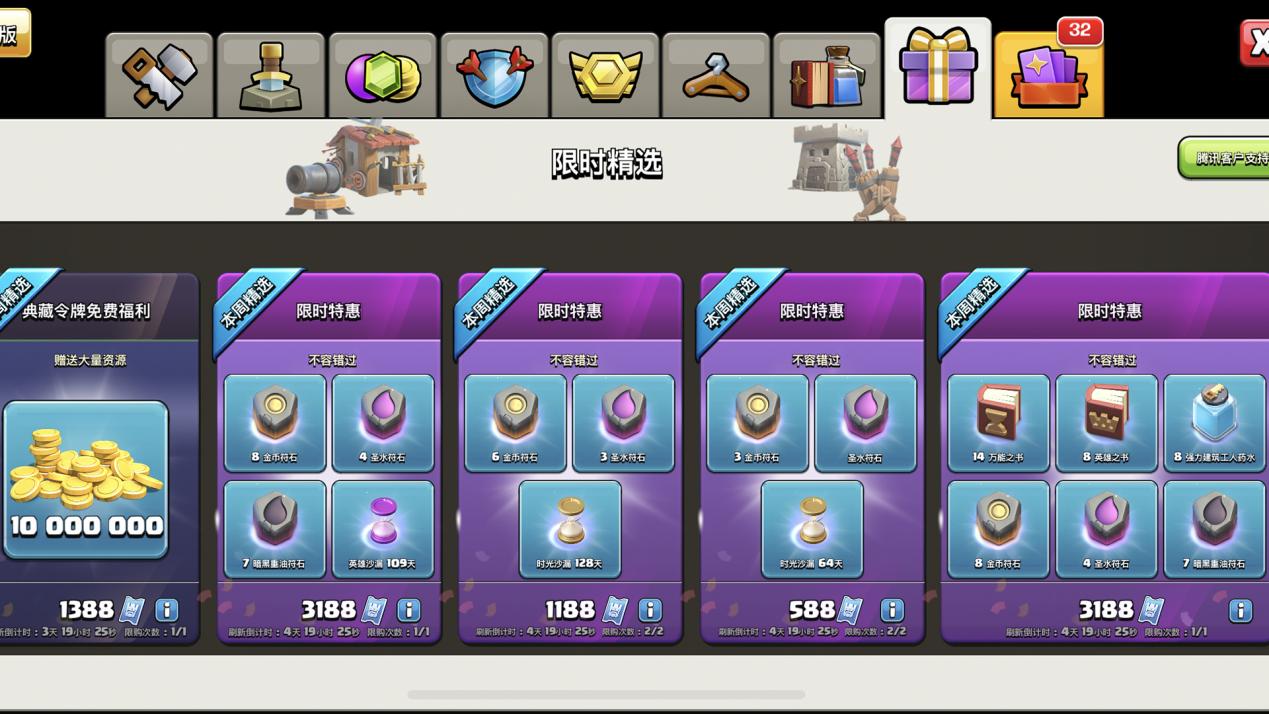This screenshot has width=1269, height=714.
Task: Open the shield with arrows tab
Action: pos(494,76)
